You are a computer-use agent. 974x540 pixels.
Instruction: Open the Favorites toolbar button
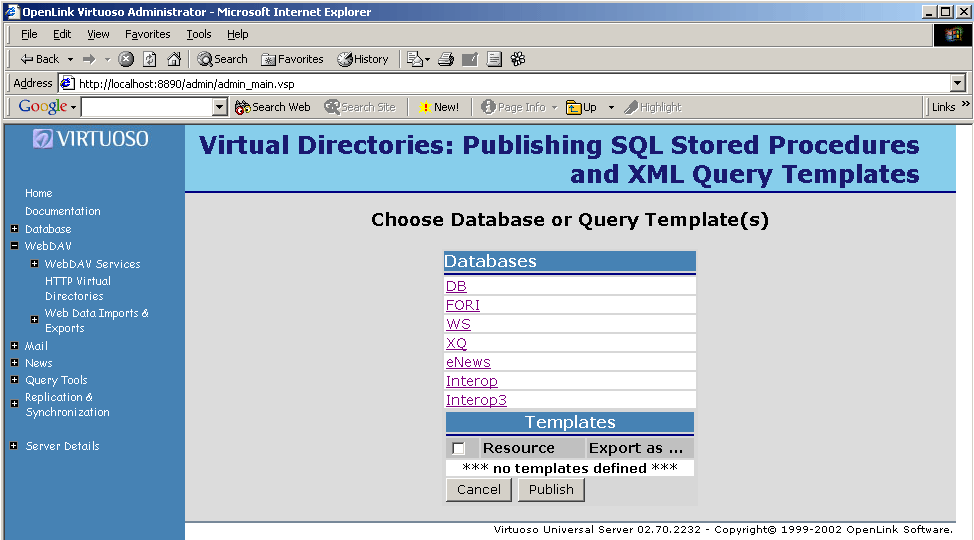pos(292,59)
